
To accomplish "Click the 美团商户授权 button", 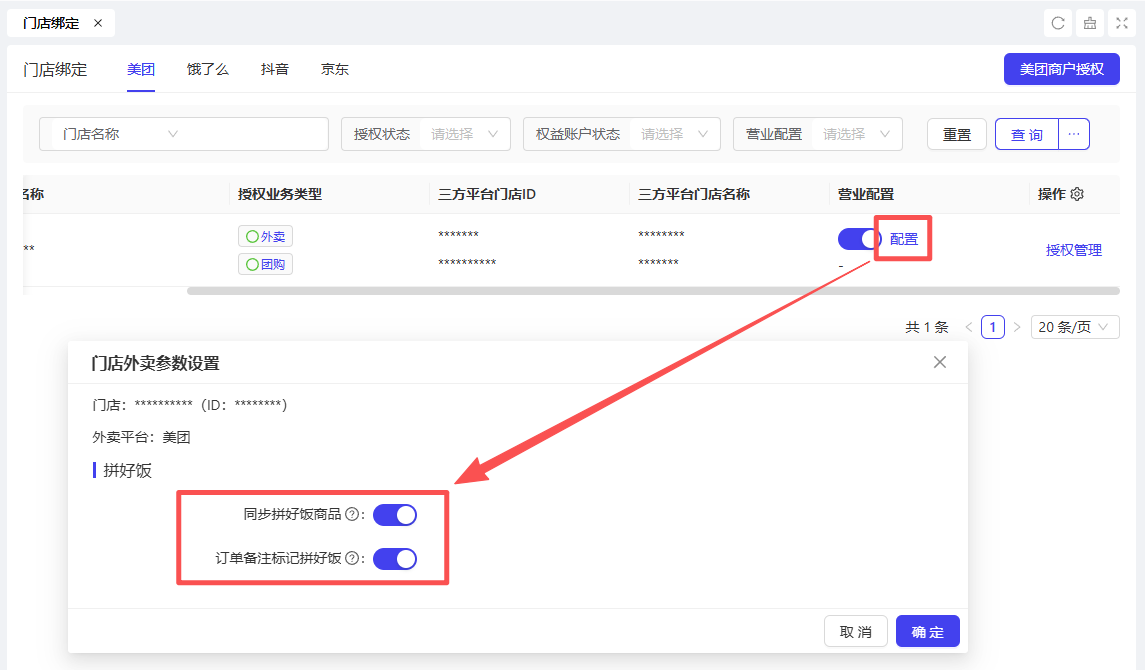I will [1061, 69].
